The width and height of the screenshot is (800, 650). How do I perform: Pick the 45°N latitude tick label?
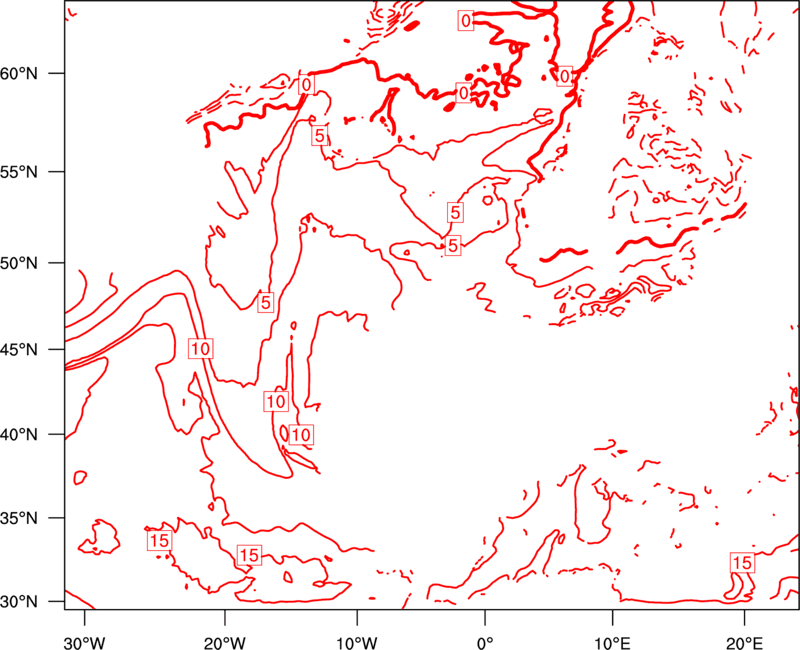pyautogui.click(x=30, y=350)
